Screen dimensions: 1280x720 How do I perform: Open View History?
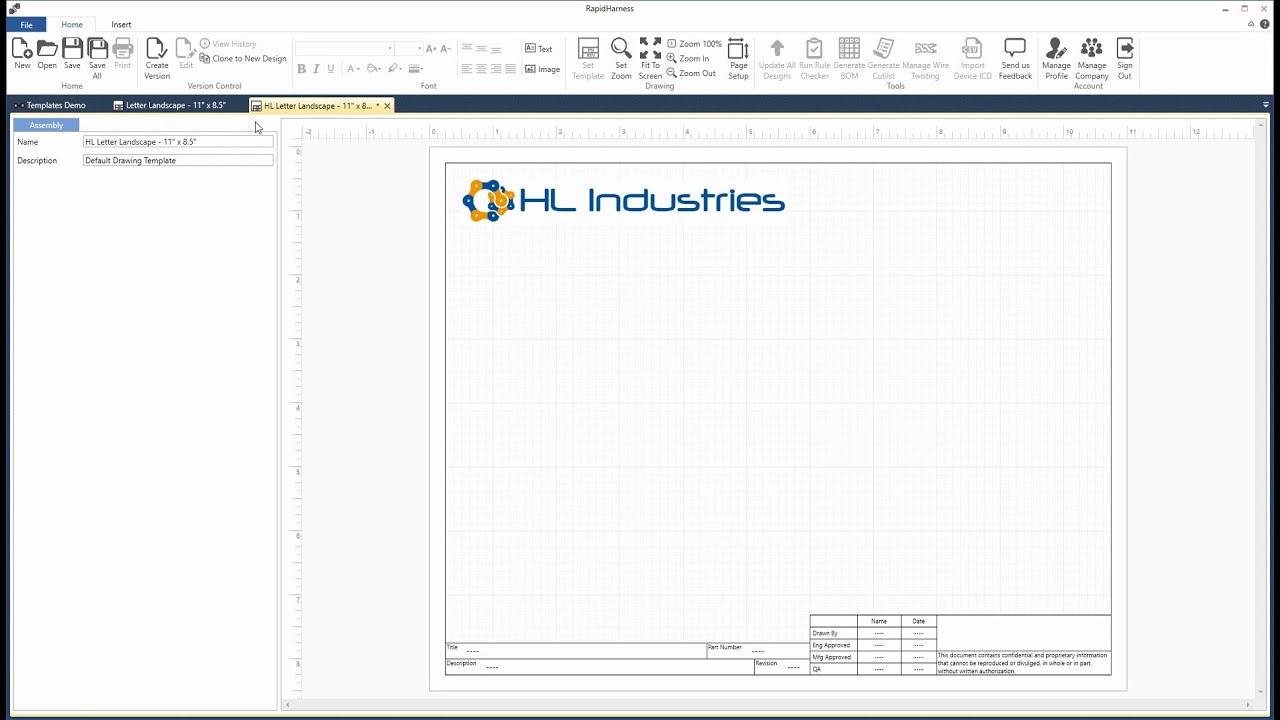tap(229, 44)
